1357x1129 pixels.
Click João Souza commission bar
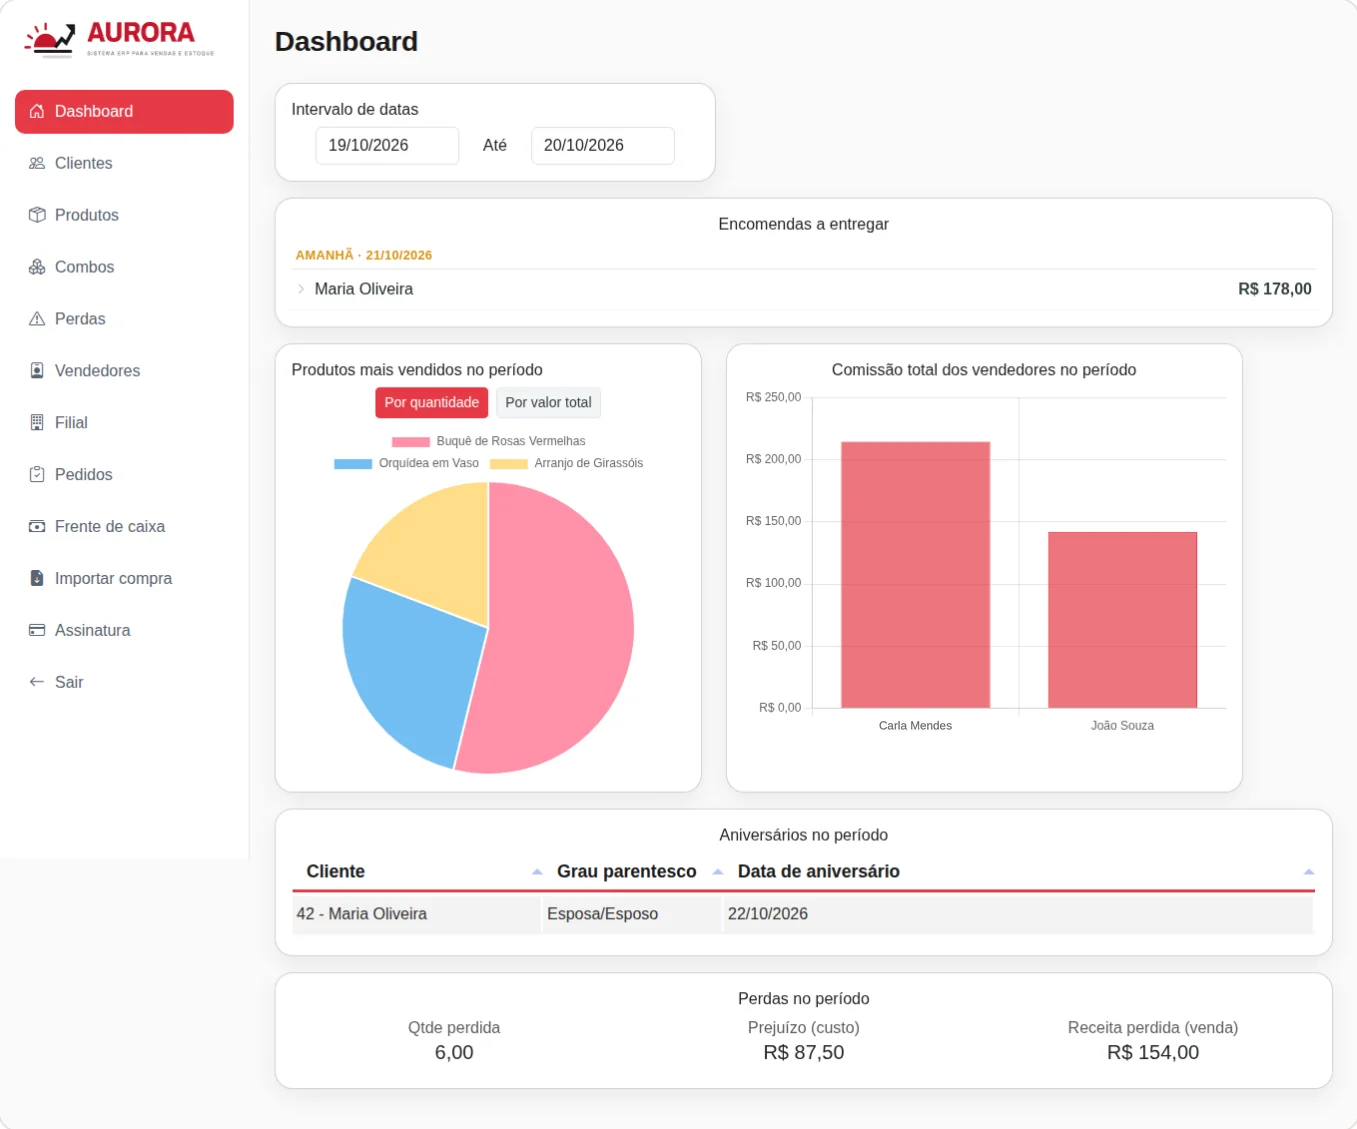point(1122,620)
